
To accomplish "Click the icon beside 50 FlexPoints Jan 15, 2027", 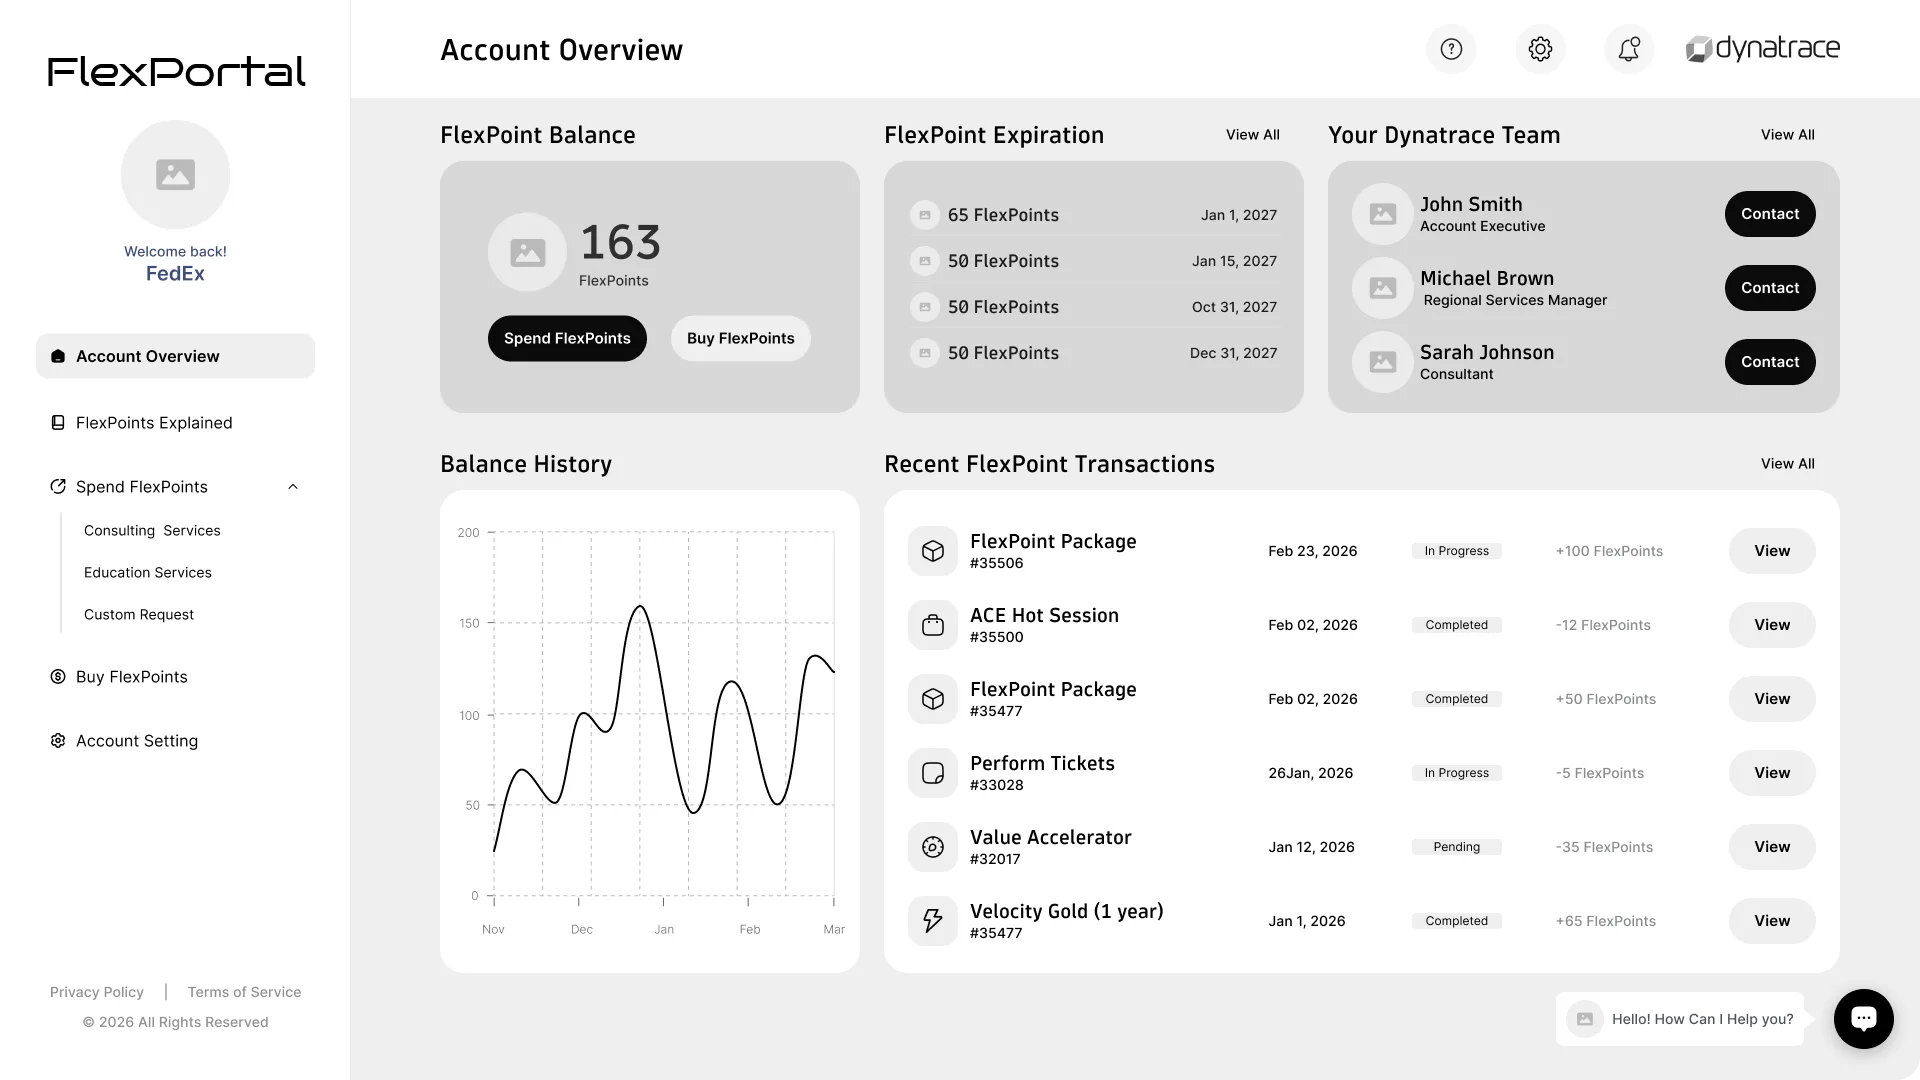I will click(x=925, y=261).
